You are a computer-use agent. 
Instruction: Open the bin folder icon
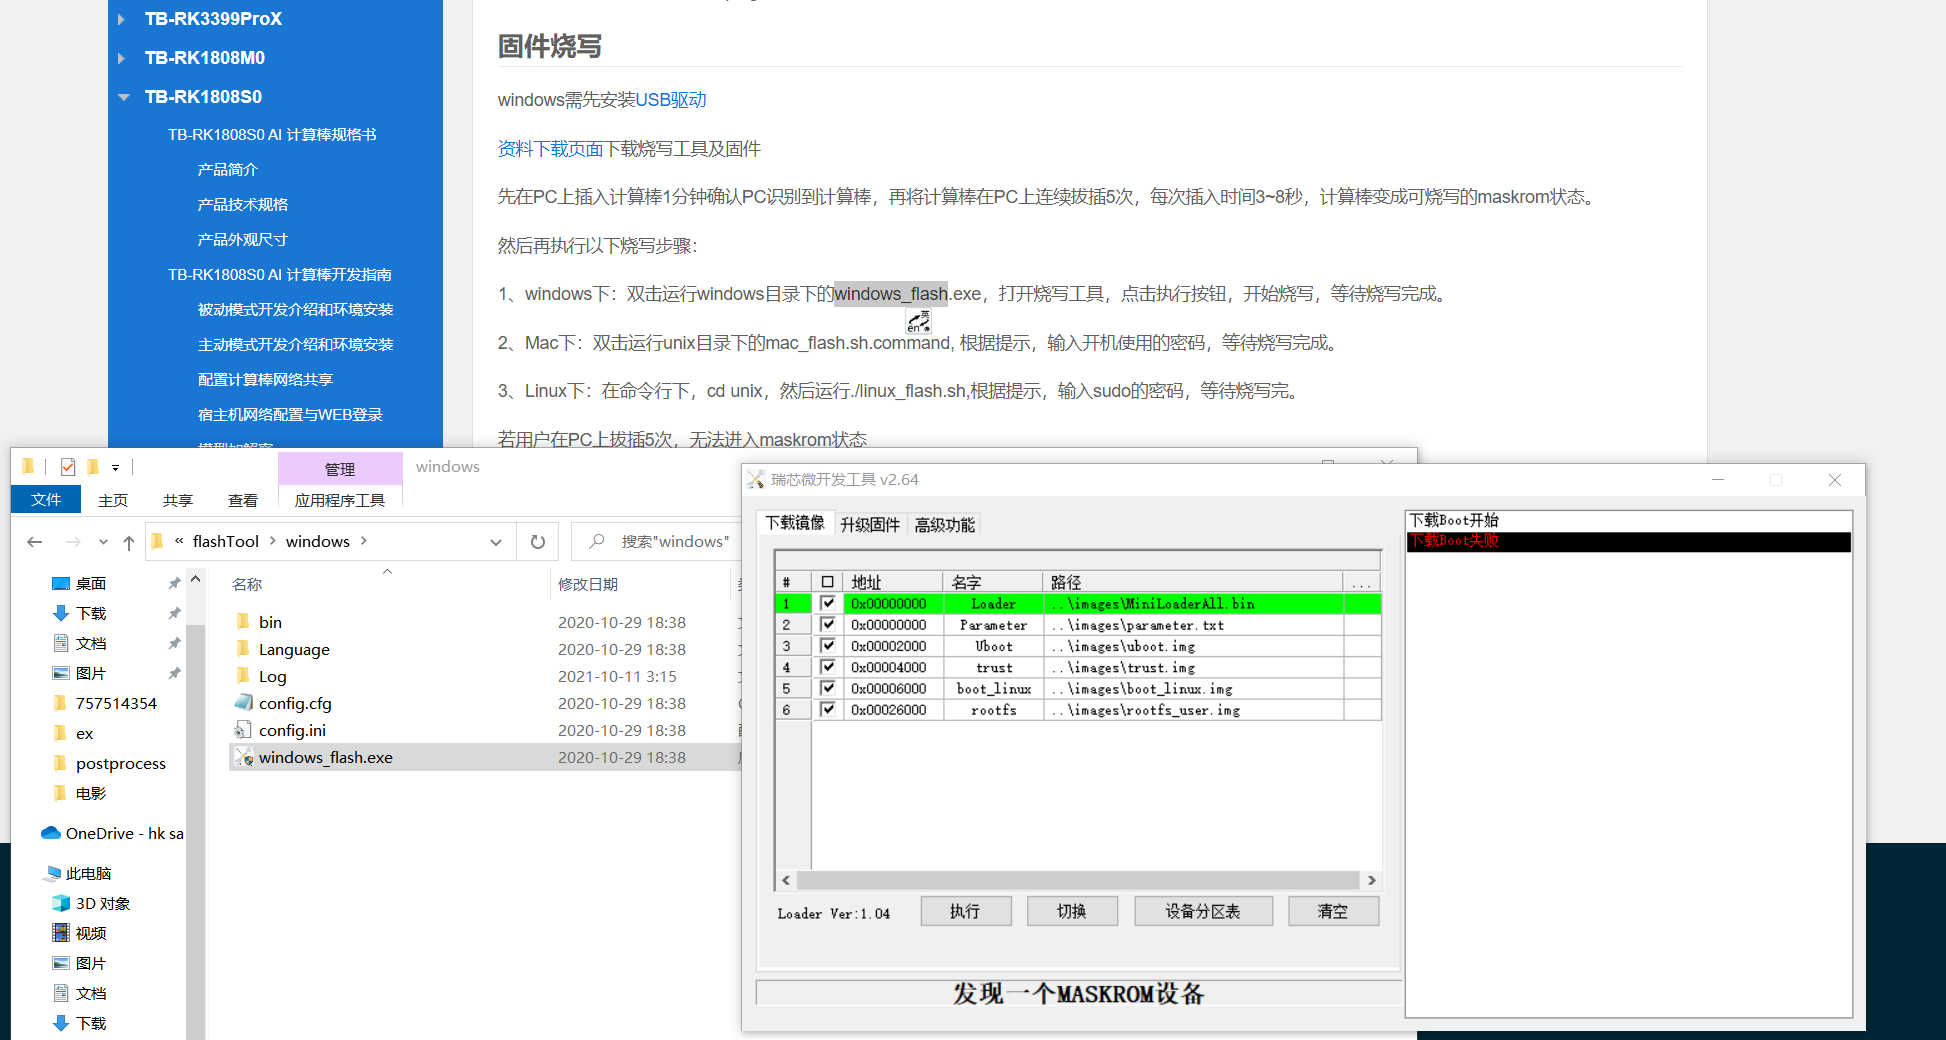[x=243, y=622]
